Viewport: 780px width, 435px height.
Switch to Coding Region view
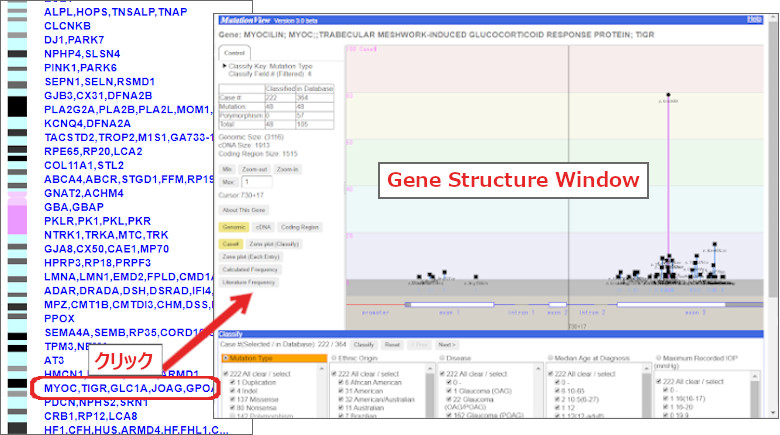point(297,227)
